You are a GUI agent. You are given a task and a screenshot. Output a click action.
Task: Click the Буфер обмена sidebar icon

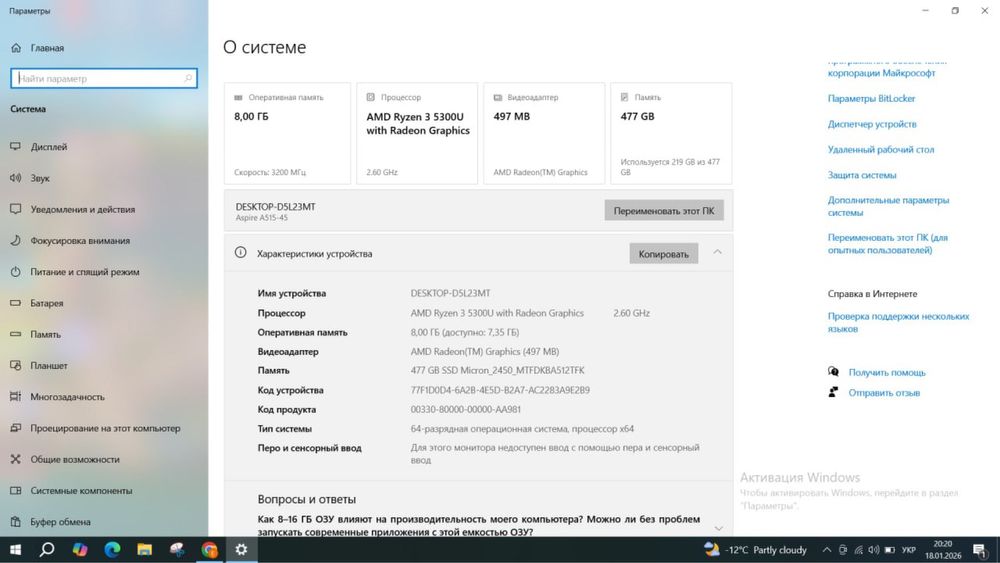(x=16, y=522)
